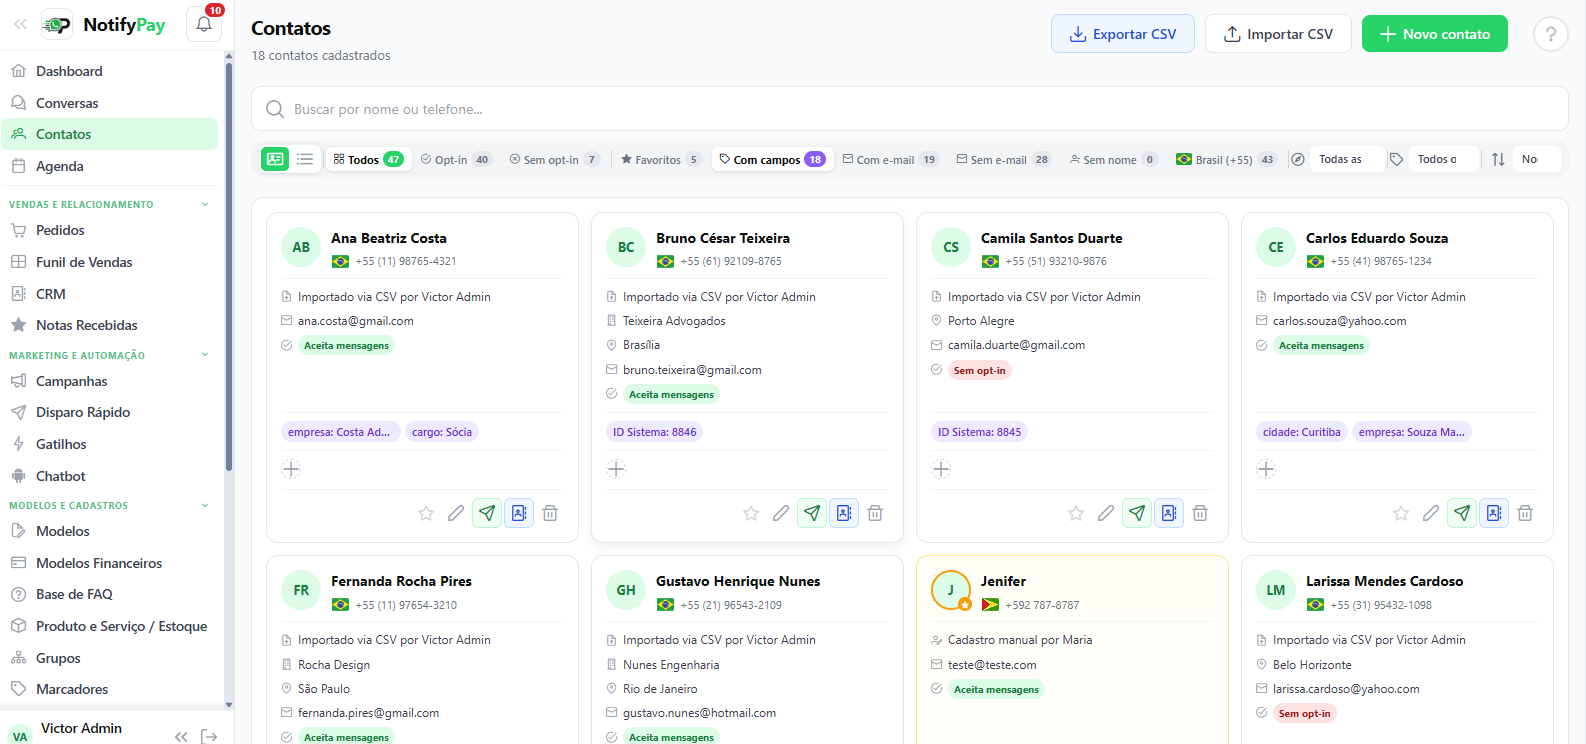
Task: Open Conversas in sidebar
Action: pyautogui.click(x=110, y=103)
